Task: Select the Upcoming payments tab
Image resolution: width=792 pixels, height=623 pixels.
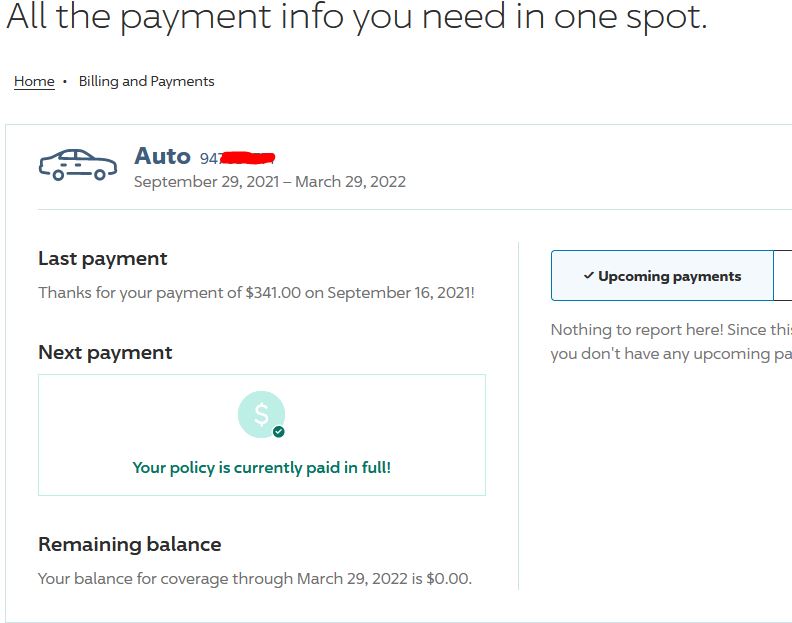Action: [662, 275]
